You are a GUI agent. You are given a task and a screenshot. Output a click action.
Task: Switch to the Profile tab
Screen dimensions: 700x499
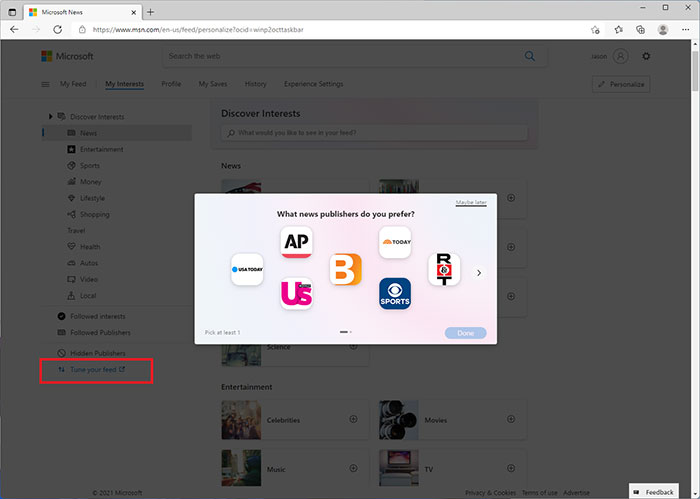pos(171,84)
